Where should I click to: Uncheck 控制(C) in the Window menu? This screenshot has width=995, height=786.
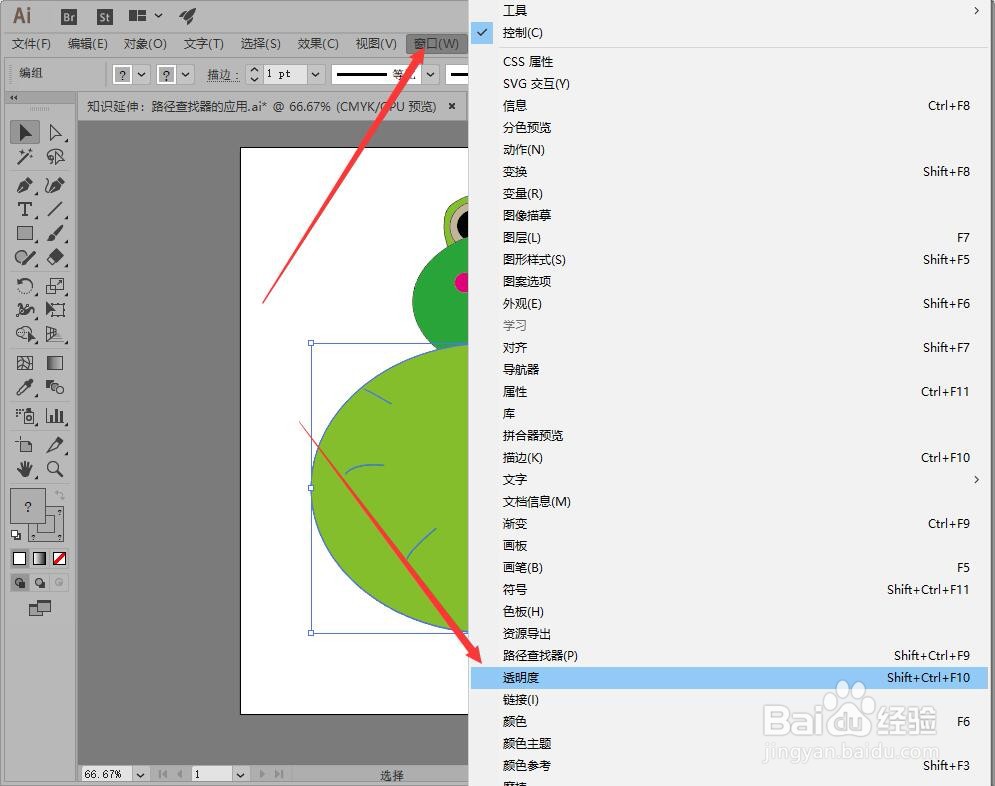(x=524, y=32)
